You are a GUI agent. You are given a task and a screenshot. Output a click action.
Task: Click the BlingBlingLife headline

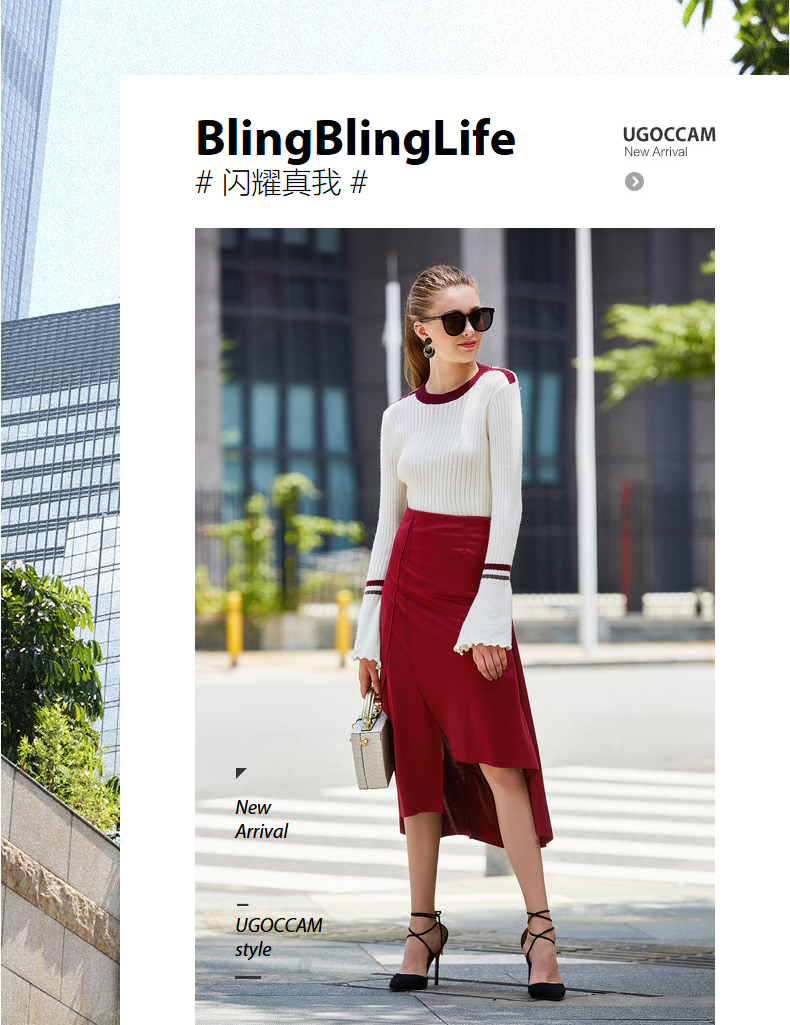pos(355,140)
